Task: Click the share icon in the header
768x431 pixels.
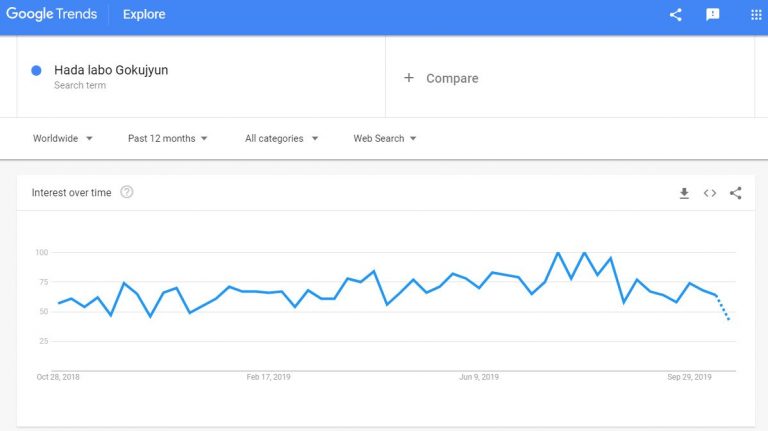Action: click(675, 14)
